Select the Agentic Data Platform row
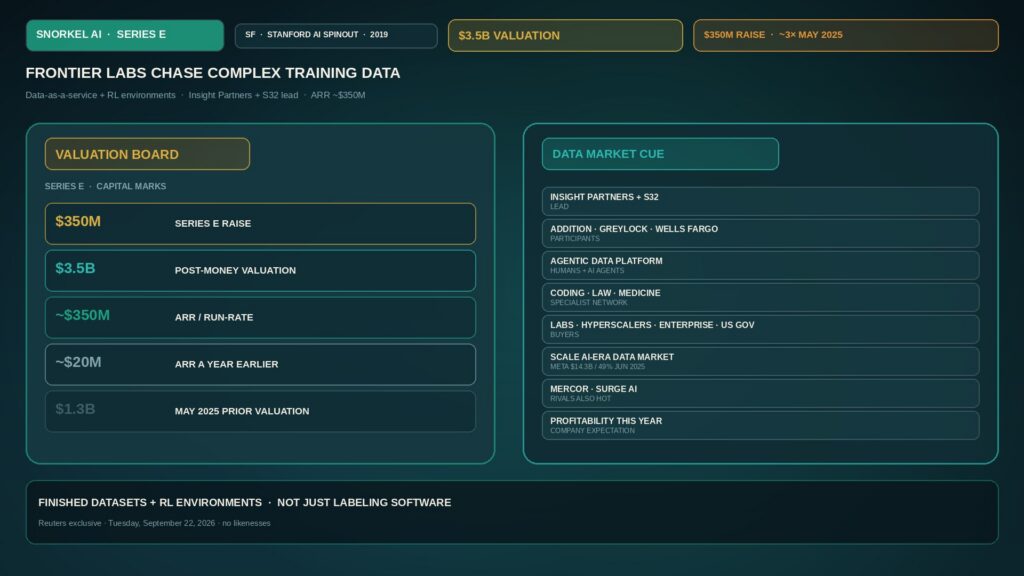Image resolution: width=1024 pixels, height=576 pixels. coord(760,265)
